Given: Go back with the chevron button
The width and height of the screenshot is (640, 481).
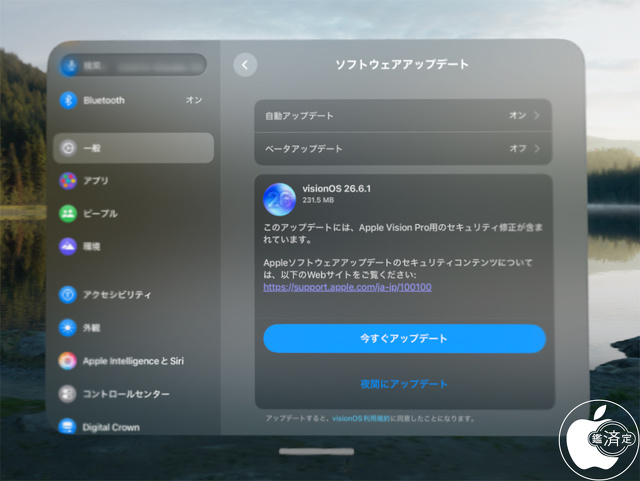Looking at the screenshot, I should [x=245, y=65].
